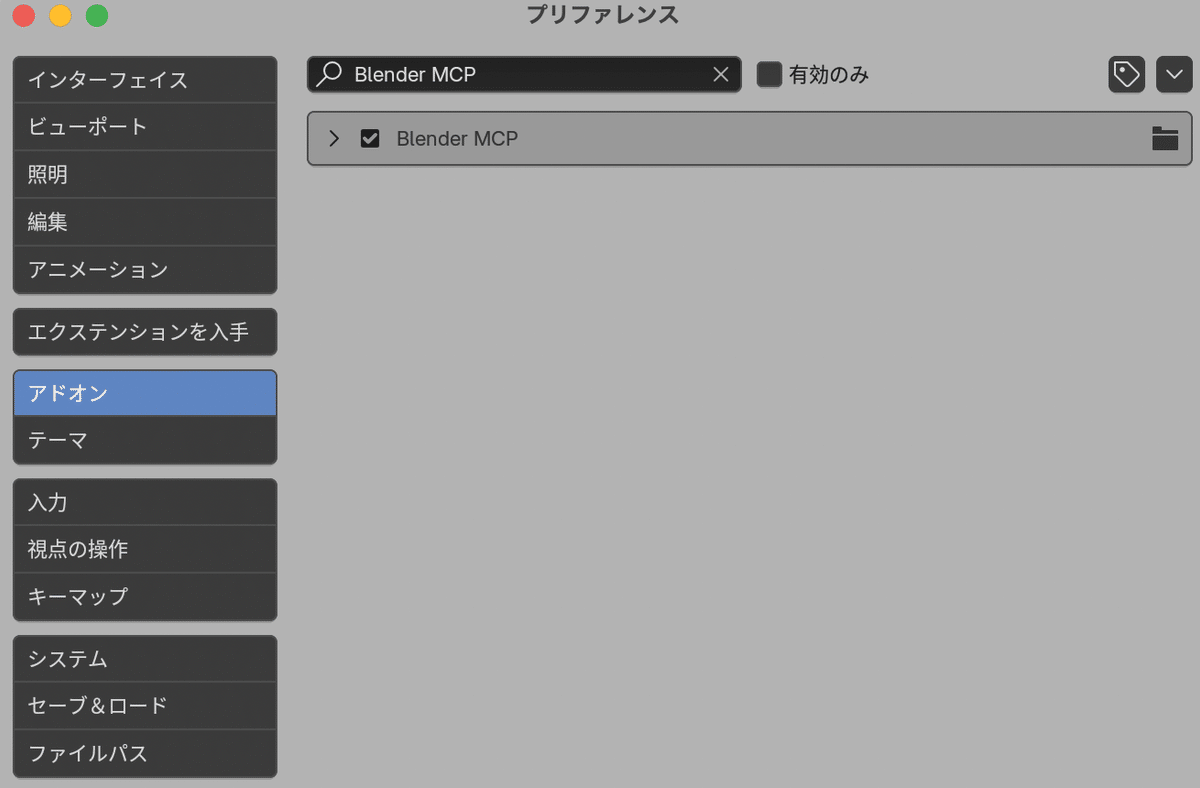Open the テーマ preferences section

pos(145,440)
